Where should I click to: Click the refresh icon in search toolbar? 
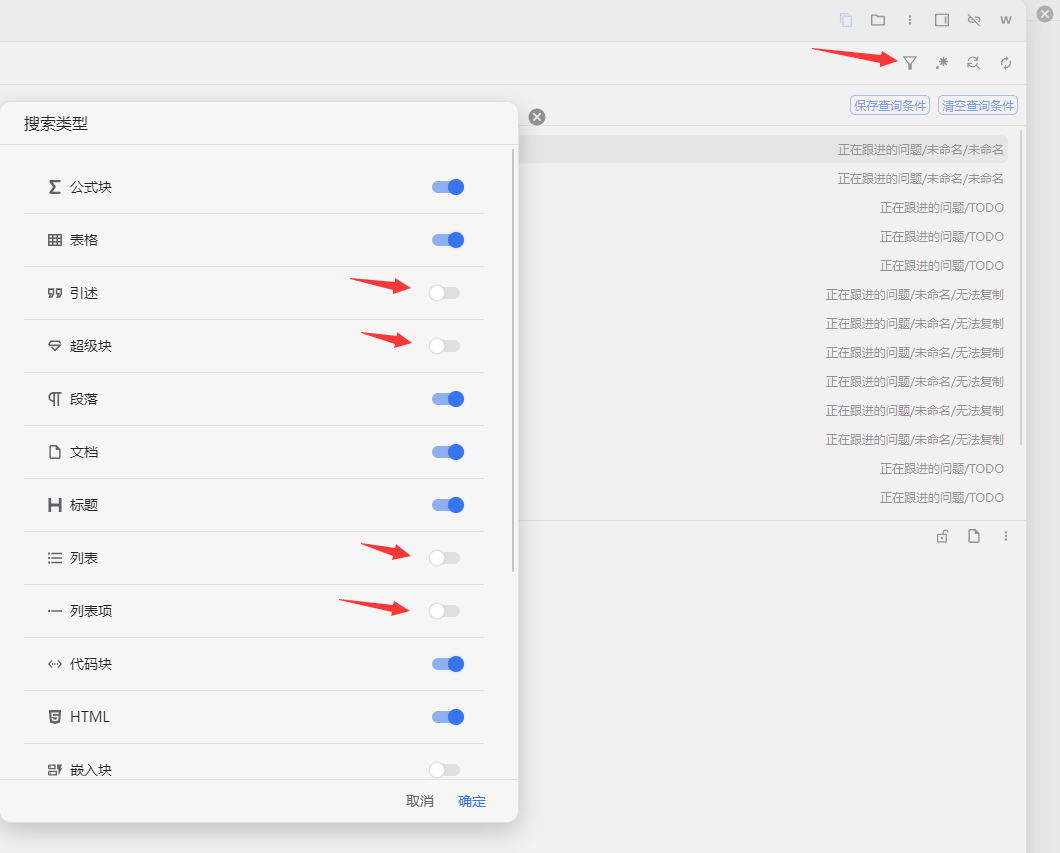[1006, 63]
